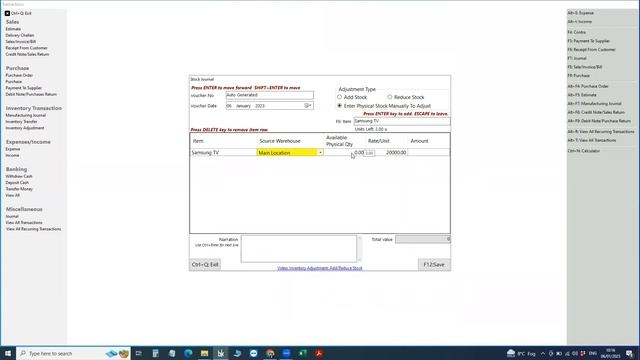Click F6: Receipt From Customer shortcut
The height and width of the screenshot is (360, 640).
coord(591,49)
